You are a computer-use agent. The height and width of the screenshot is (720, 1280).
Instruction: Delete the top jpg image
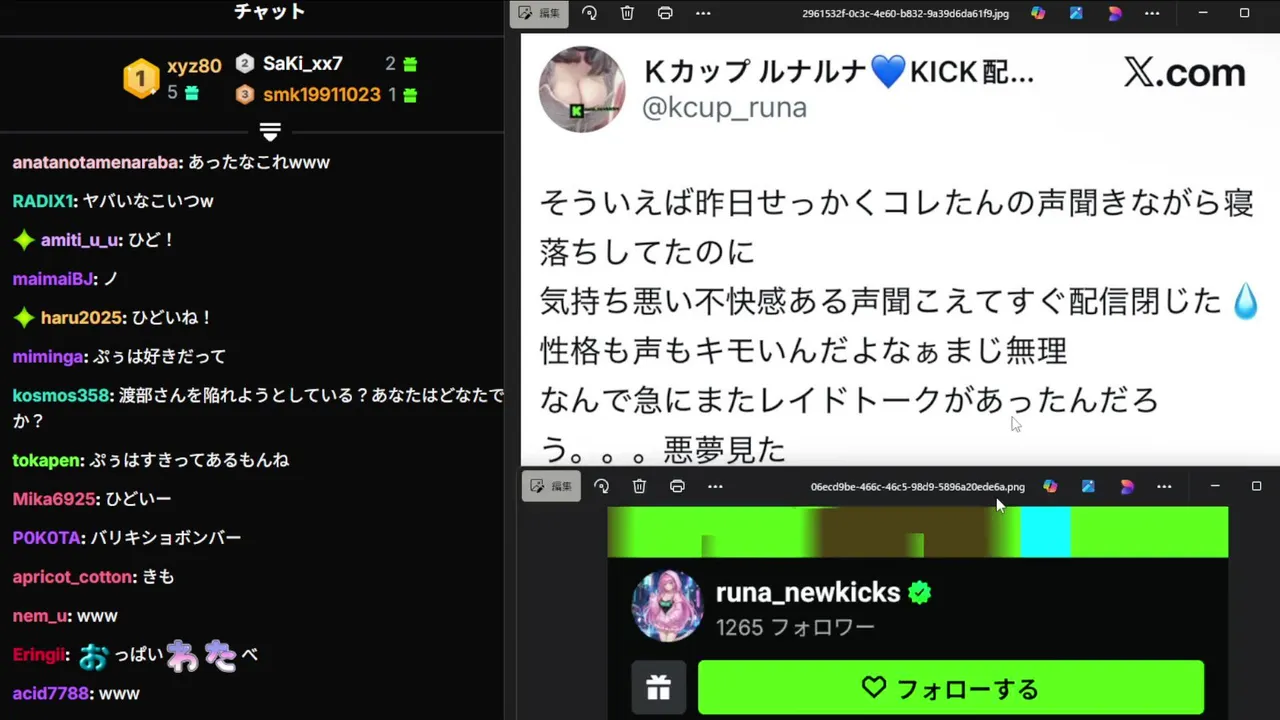[x=627, y=13]
